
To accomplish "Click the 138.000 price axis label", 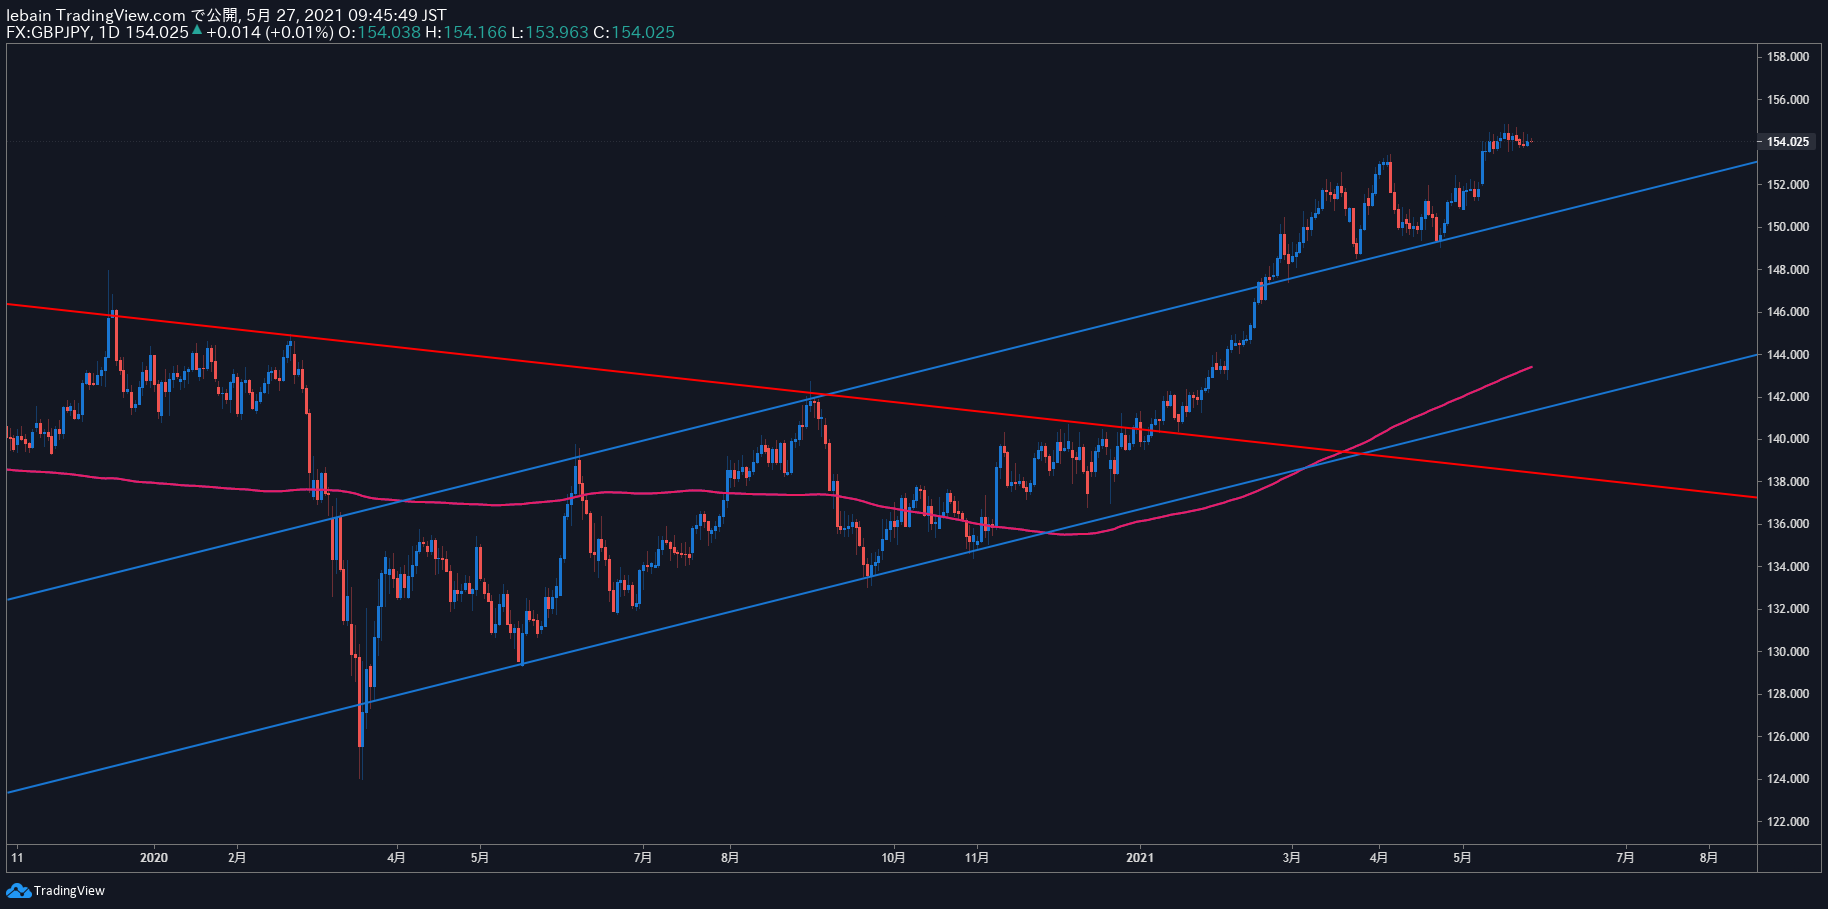I will click(1788, 482).
